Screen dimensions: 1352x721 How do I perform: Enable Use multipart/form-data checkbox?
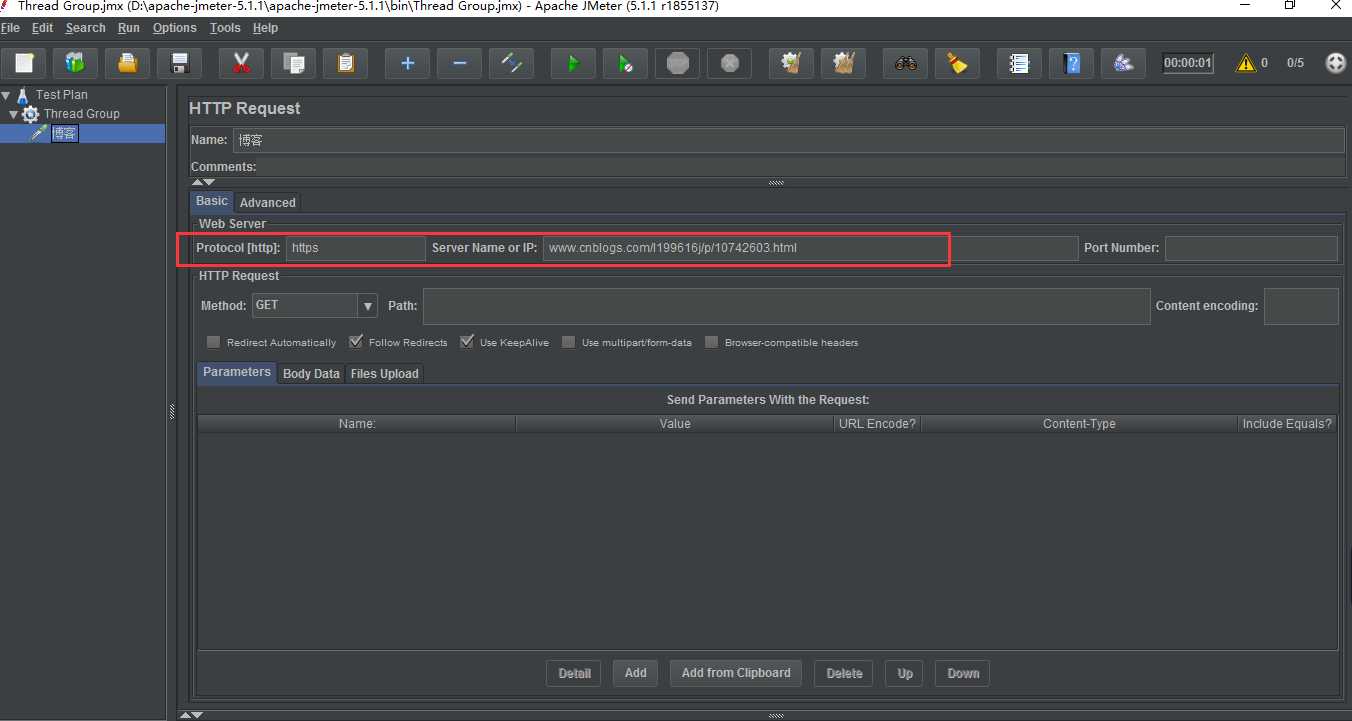pos(568,342)
